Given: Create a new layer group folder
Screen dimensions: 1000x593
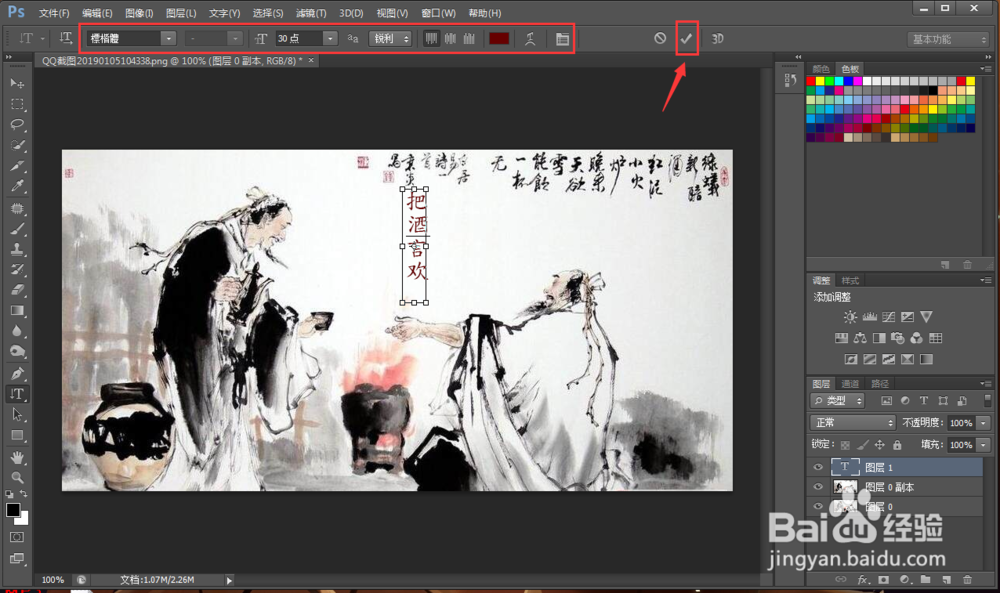Looking at the screenshot, I should coord(925,580).
